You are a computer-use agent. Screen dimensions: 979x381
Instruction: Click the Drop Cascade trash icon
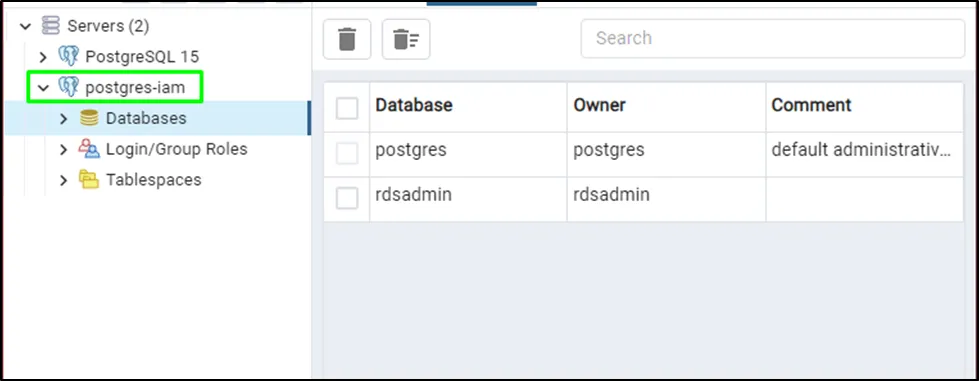(406, 39)
